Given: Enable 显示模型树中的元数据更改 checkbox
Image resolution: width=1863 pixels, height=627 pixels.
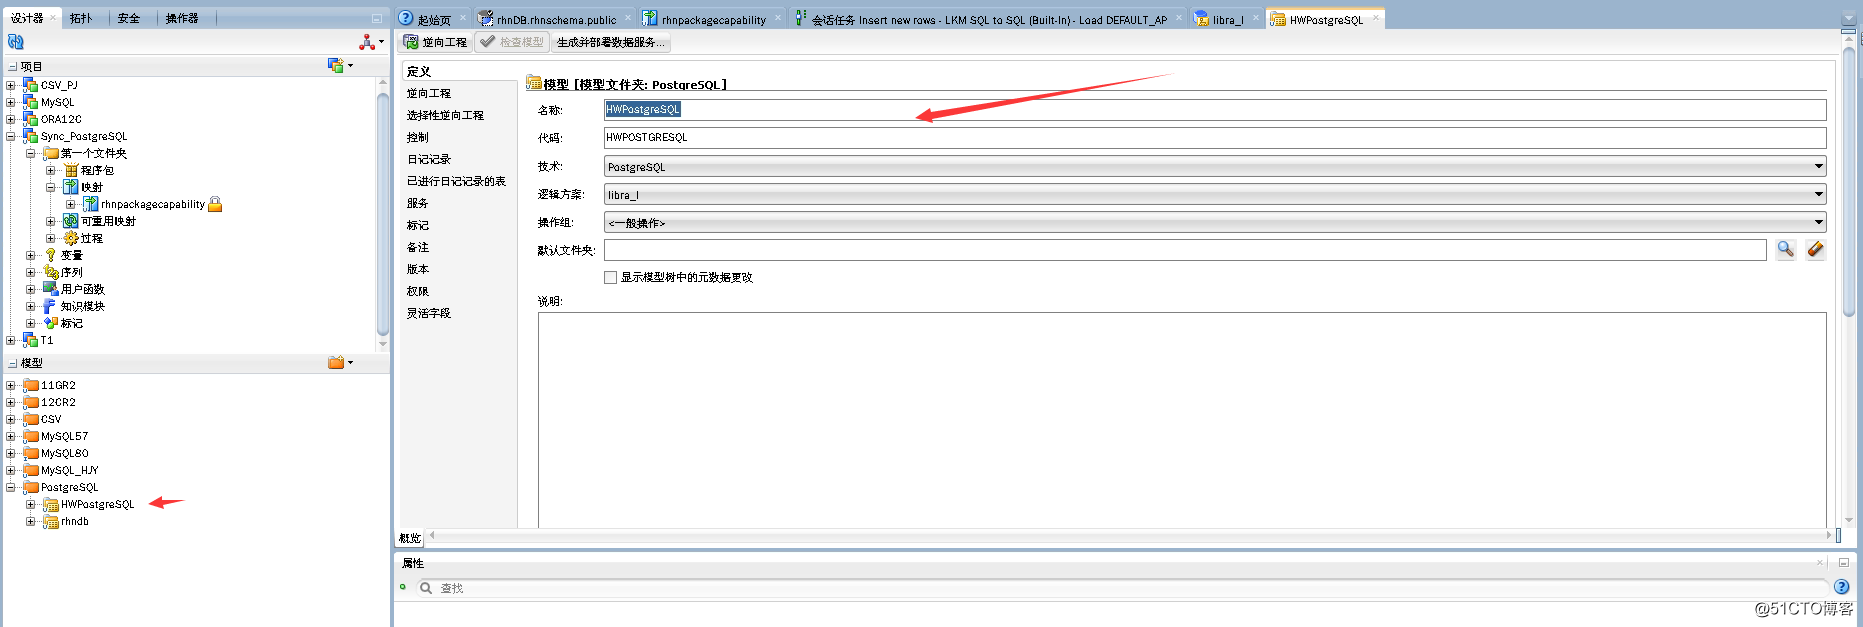Looking at the screenshot, I should point(610,277).
